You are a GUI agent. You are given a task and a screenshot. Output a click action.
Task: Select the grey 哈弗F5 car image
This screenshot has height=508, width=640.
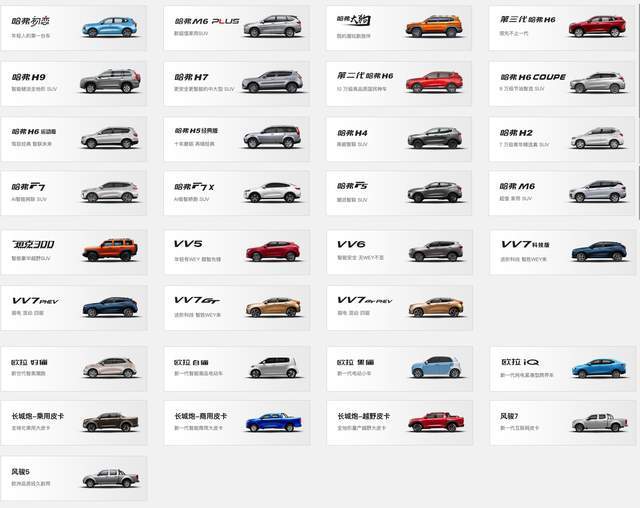pyautogui.click(x=435, y=192)
